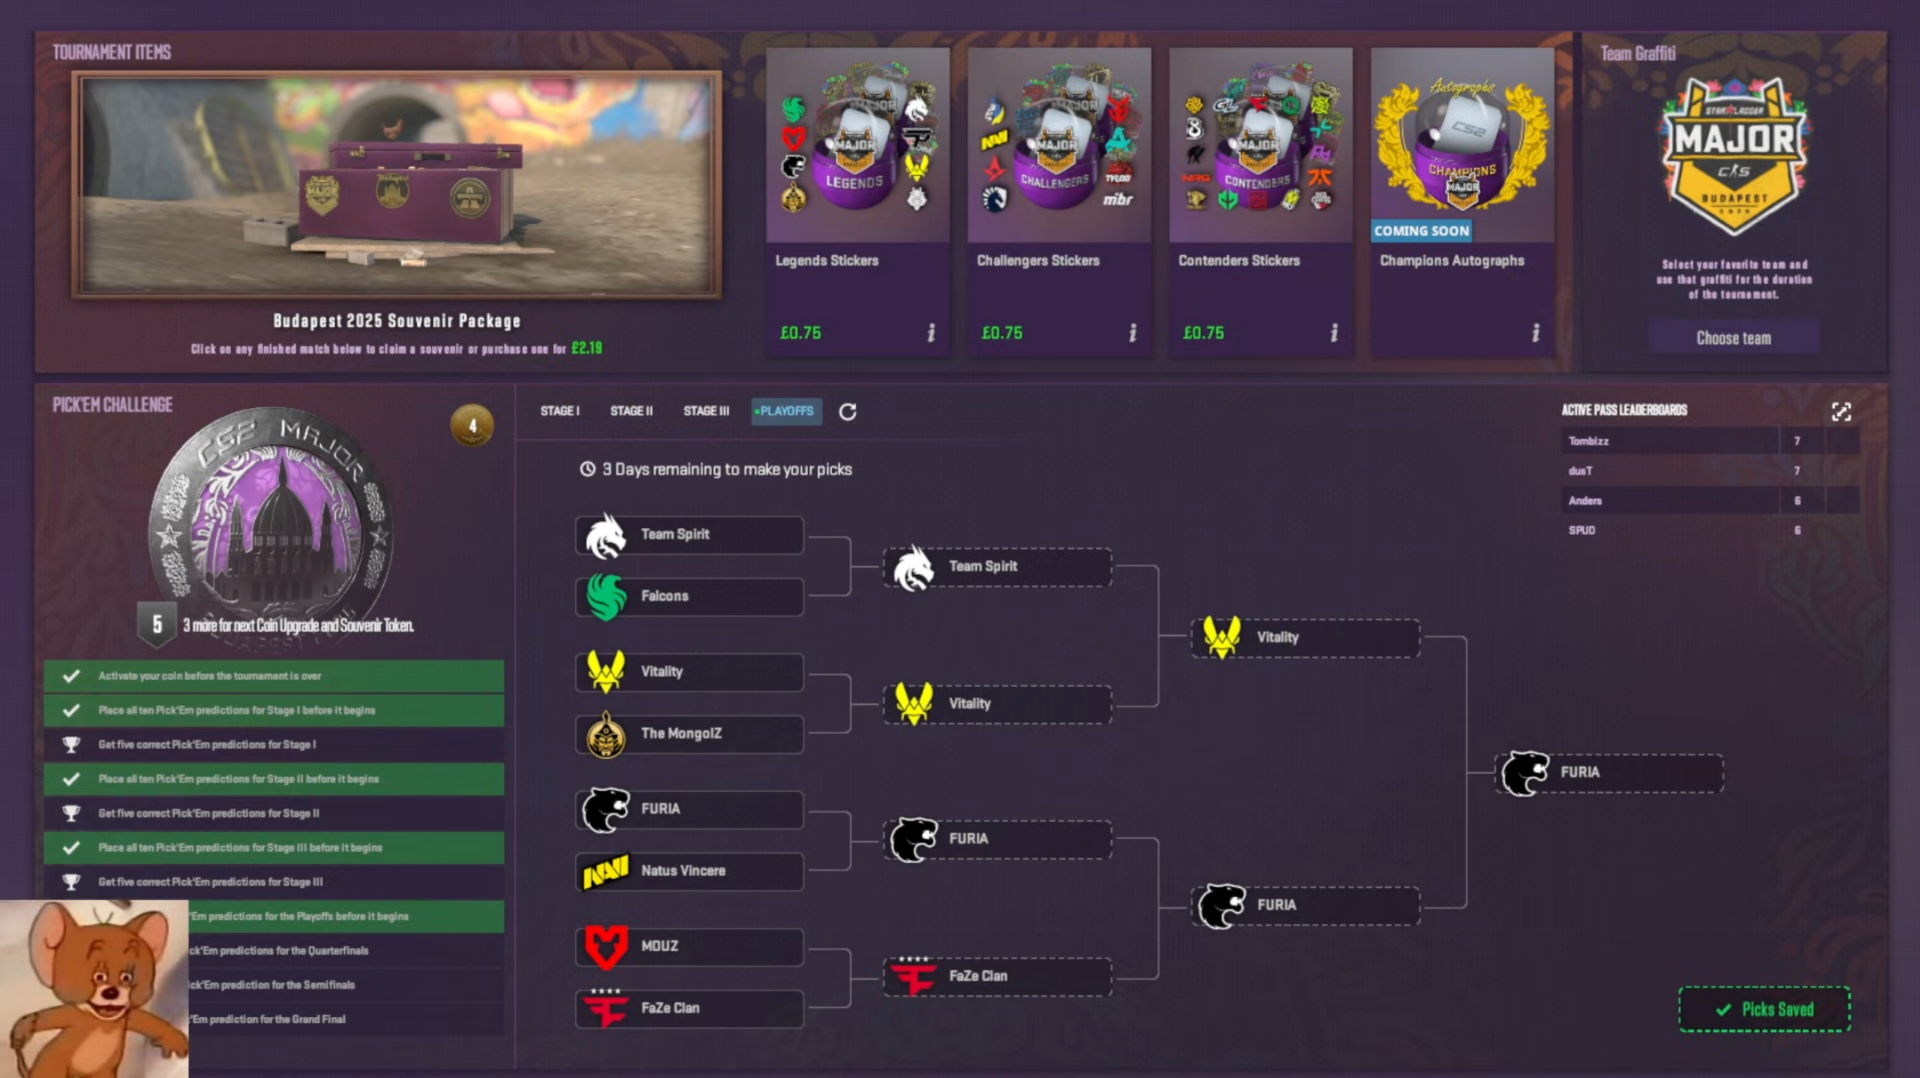Click the Picks Saved button
Image resolution: width=1920 pixels, height=1078 pixels.
(x=1764, y=1009)
